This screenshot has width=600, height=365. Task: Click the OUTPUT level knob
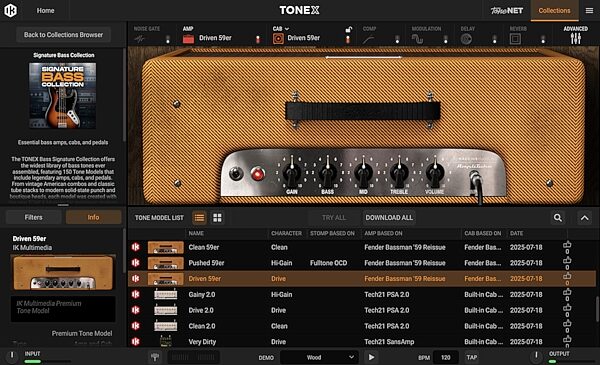point(536,356)
